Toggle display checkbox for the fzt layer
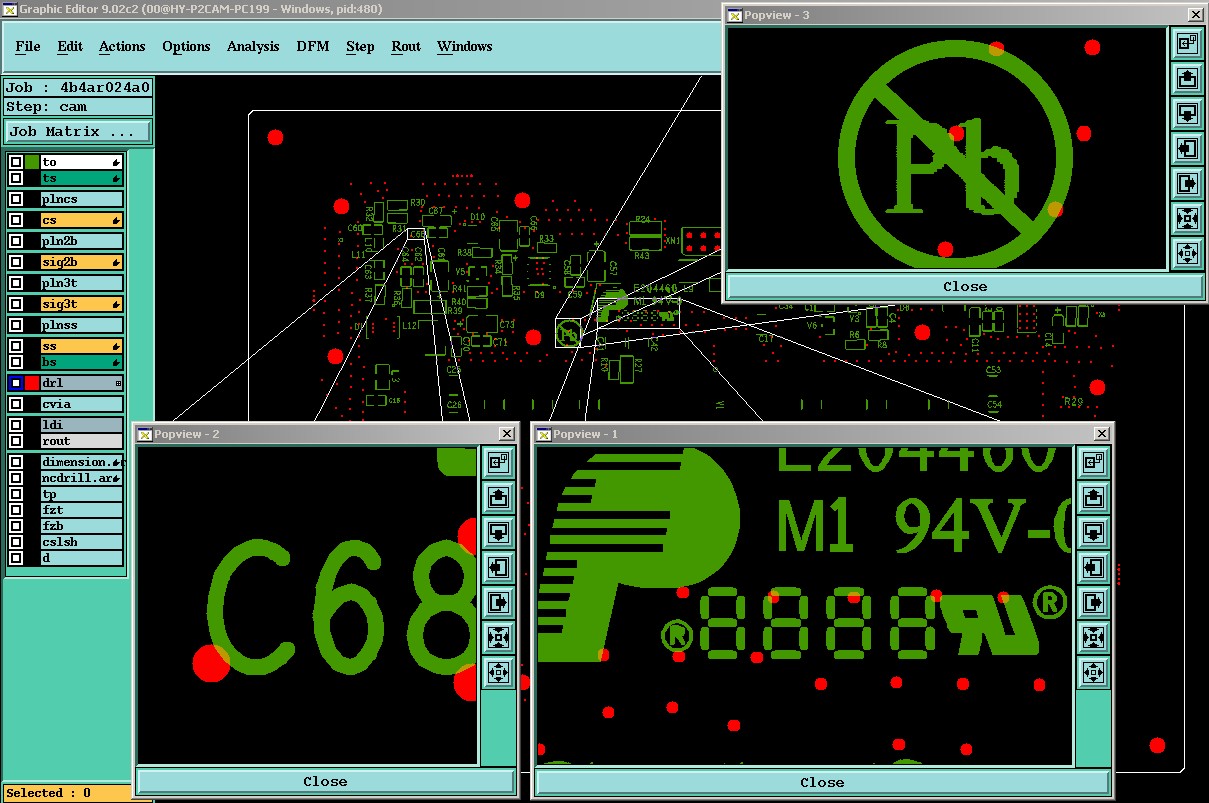1209x803 pixels. (16, 510)
